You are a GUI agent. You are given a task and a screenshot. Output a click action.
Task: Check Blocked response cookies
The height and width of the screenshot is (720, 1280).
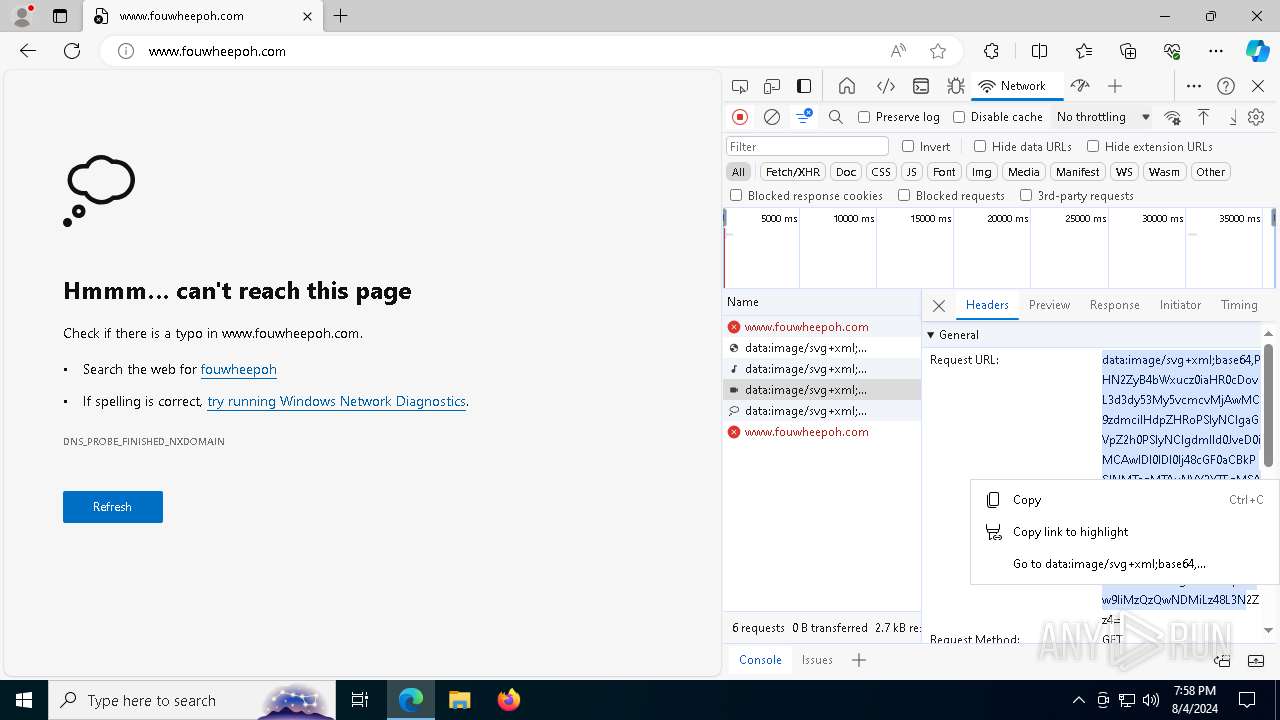736,195
